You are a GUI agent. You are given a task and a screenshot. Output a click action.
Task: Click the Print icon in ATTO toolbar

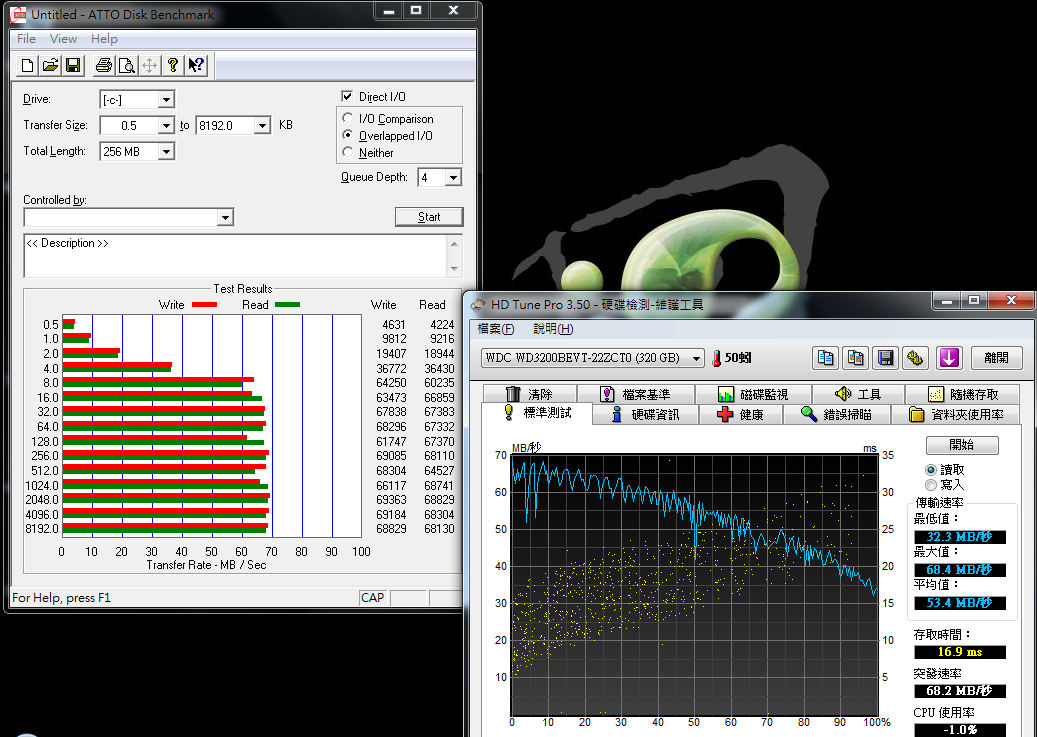coord(103,66)
